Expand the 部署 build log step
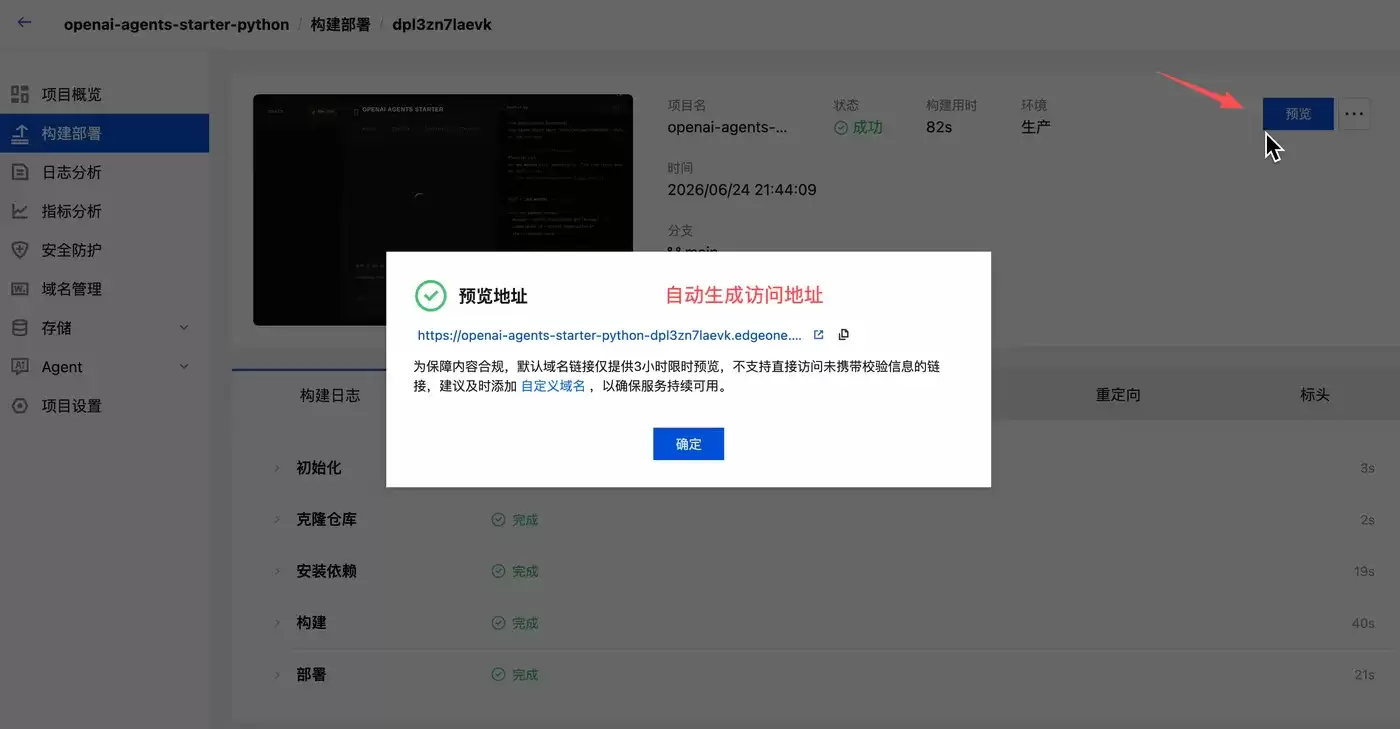This screenshot has height=729, width=1400. tap(277, 675)
